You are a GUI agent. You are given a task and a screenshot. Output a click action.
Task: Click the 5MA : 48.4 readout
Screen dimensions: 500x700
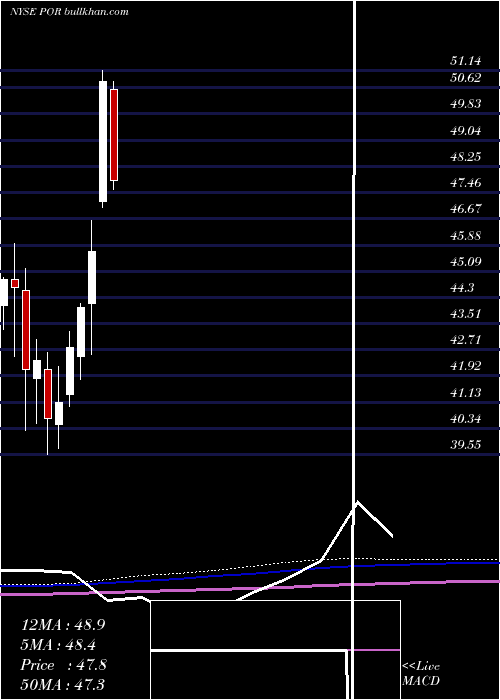coord(58,645)
